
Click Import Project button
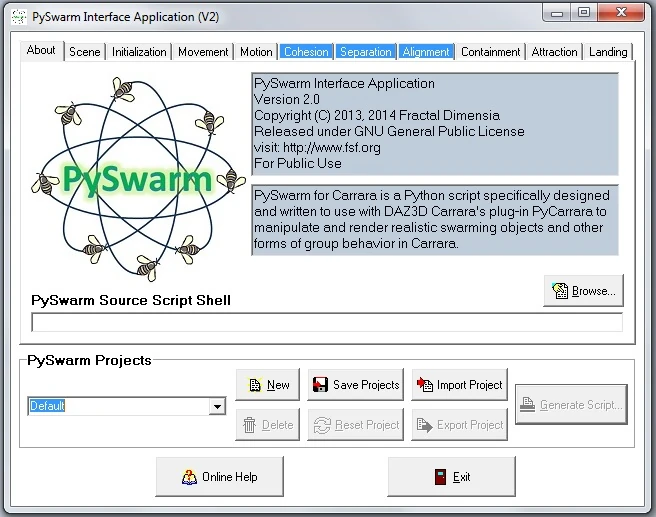pos(459,384)
